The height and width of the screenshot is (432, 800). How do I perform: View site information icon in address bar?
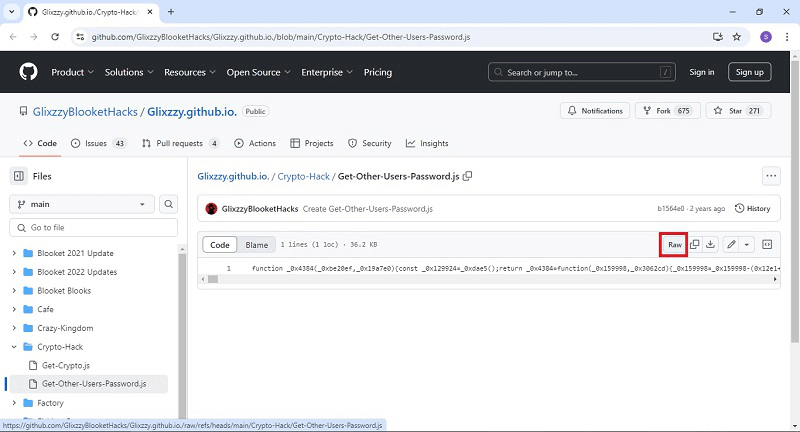tap(80, 37)
